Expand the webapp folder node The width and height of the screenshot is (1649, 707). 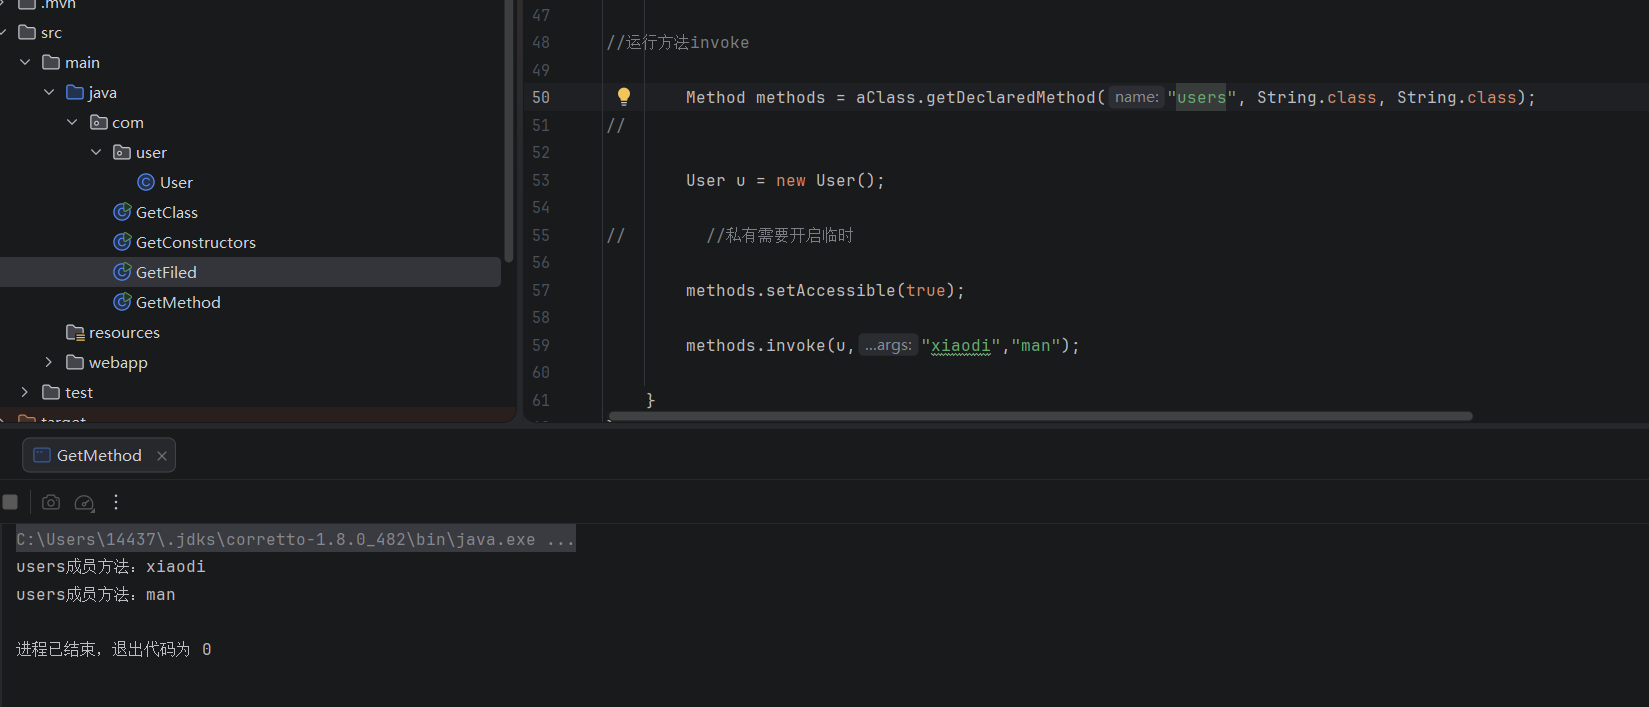point(49,362)
